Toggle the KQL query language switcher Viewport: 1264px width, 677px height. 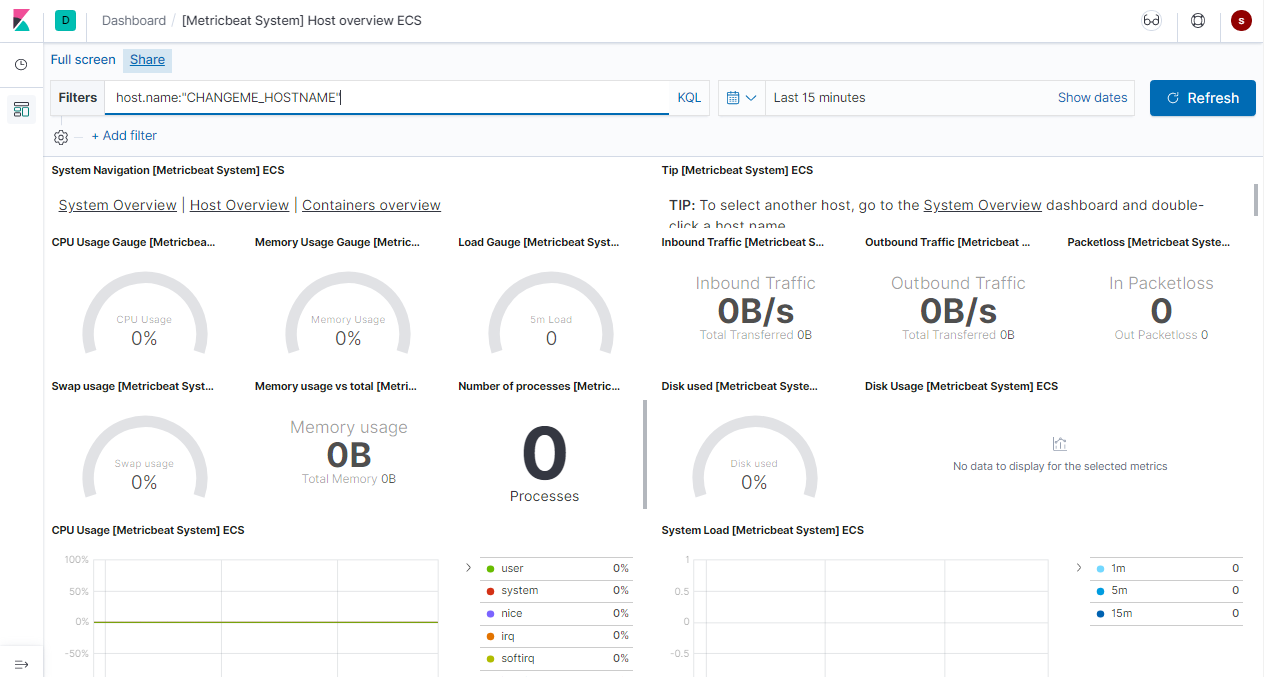pos(689,98)
